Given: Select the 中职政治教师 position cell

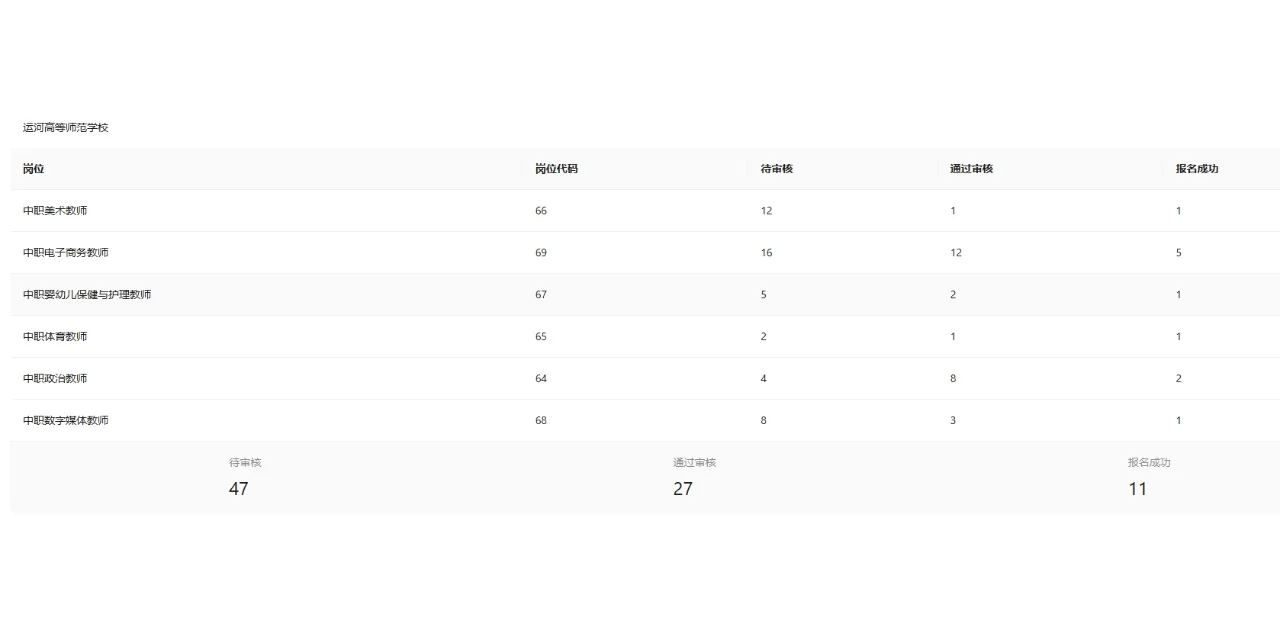Looking at the screenshot, I should [55, 379].
